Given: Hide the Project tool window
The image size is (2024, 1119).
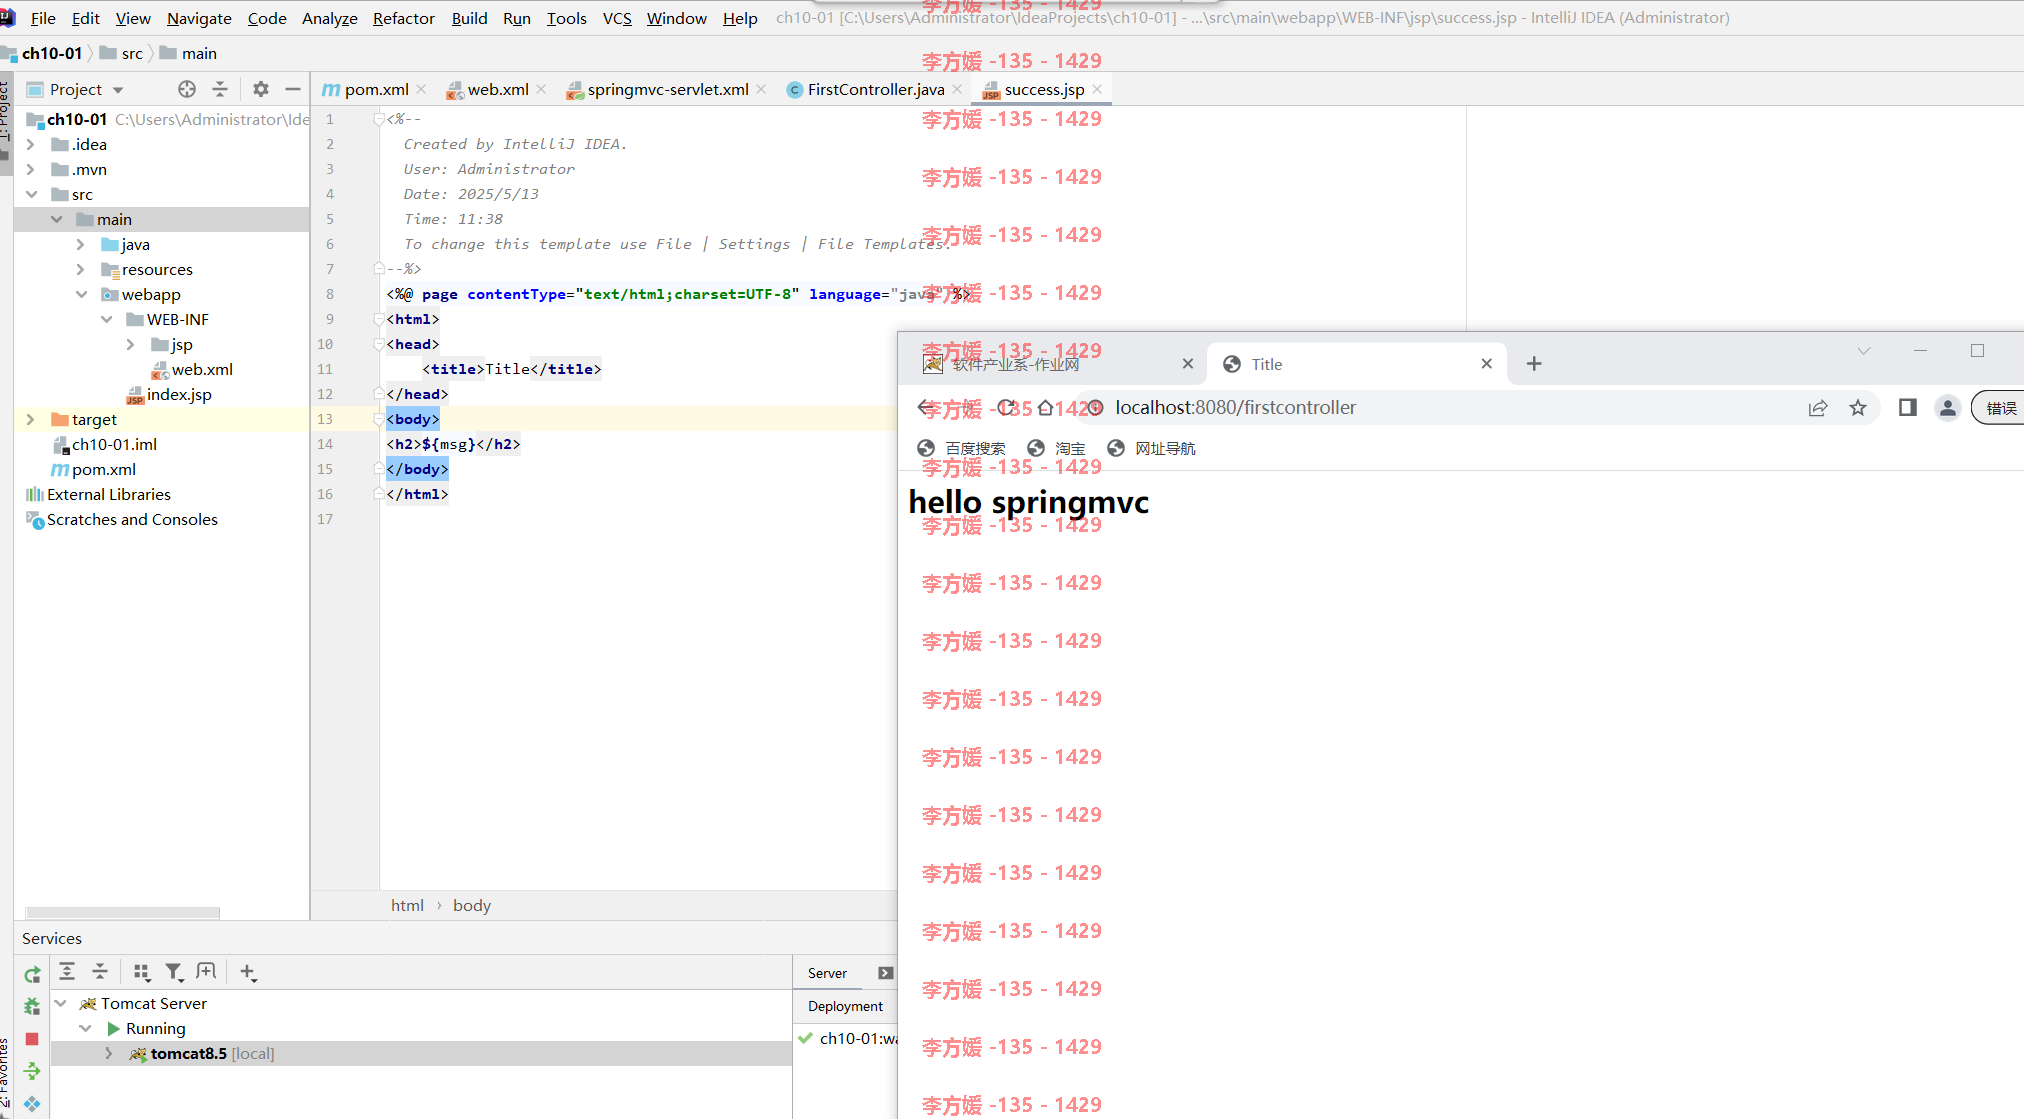Looking at the screenshot, I should 292,89.
